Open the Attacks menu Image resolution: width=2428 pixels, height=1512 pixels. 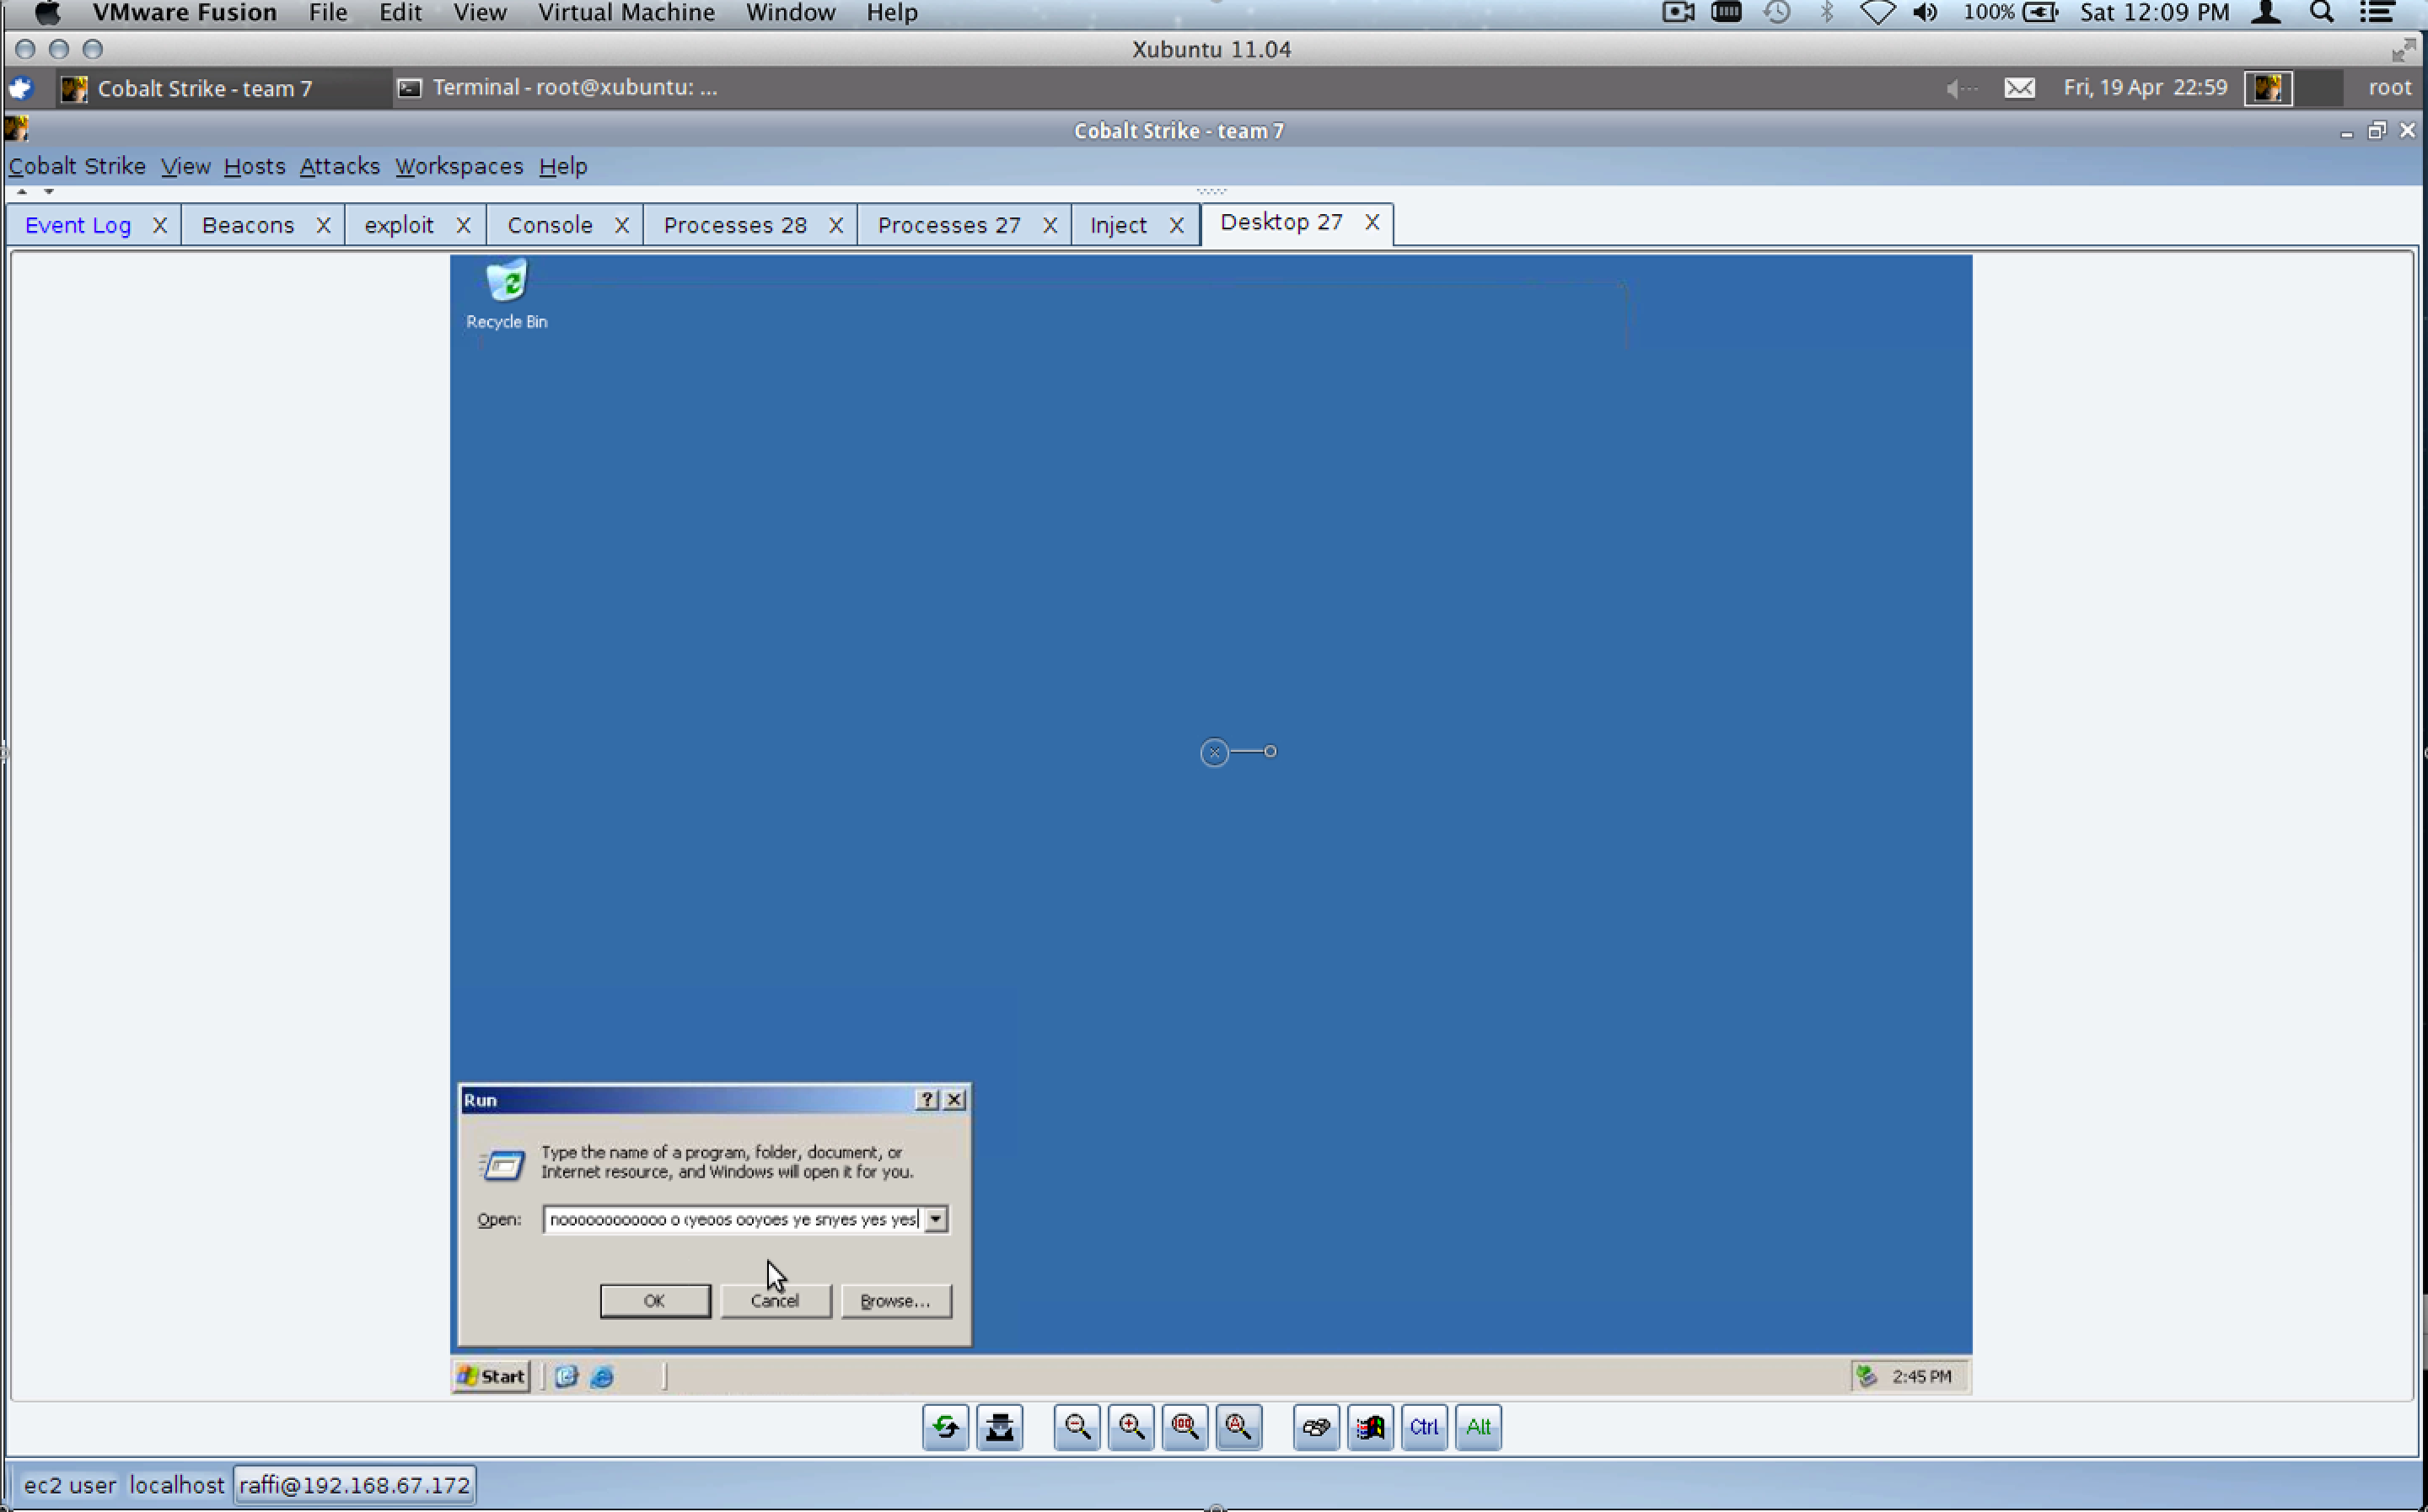339,166
